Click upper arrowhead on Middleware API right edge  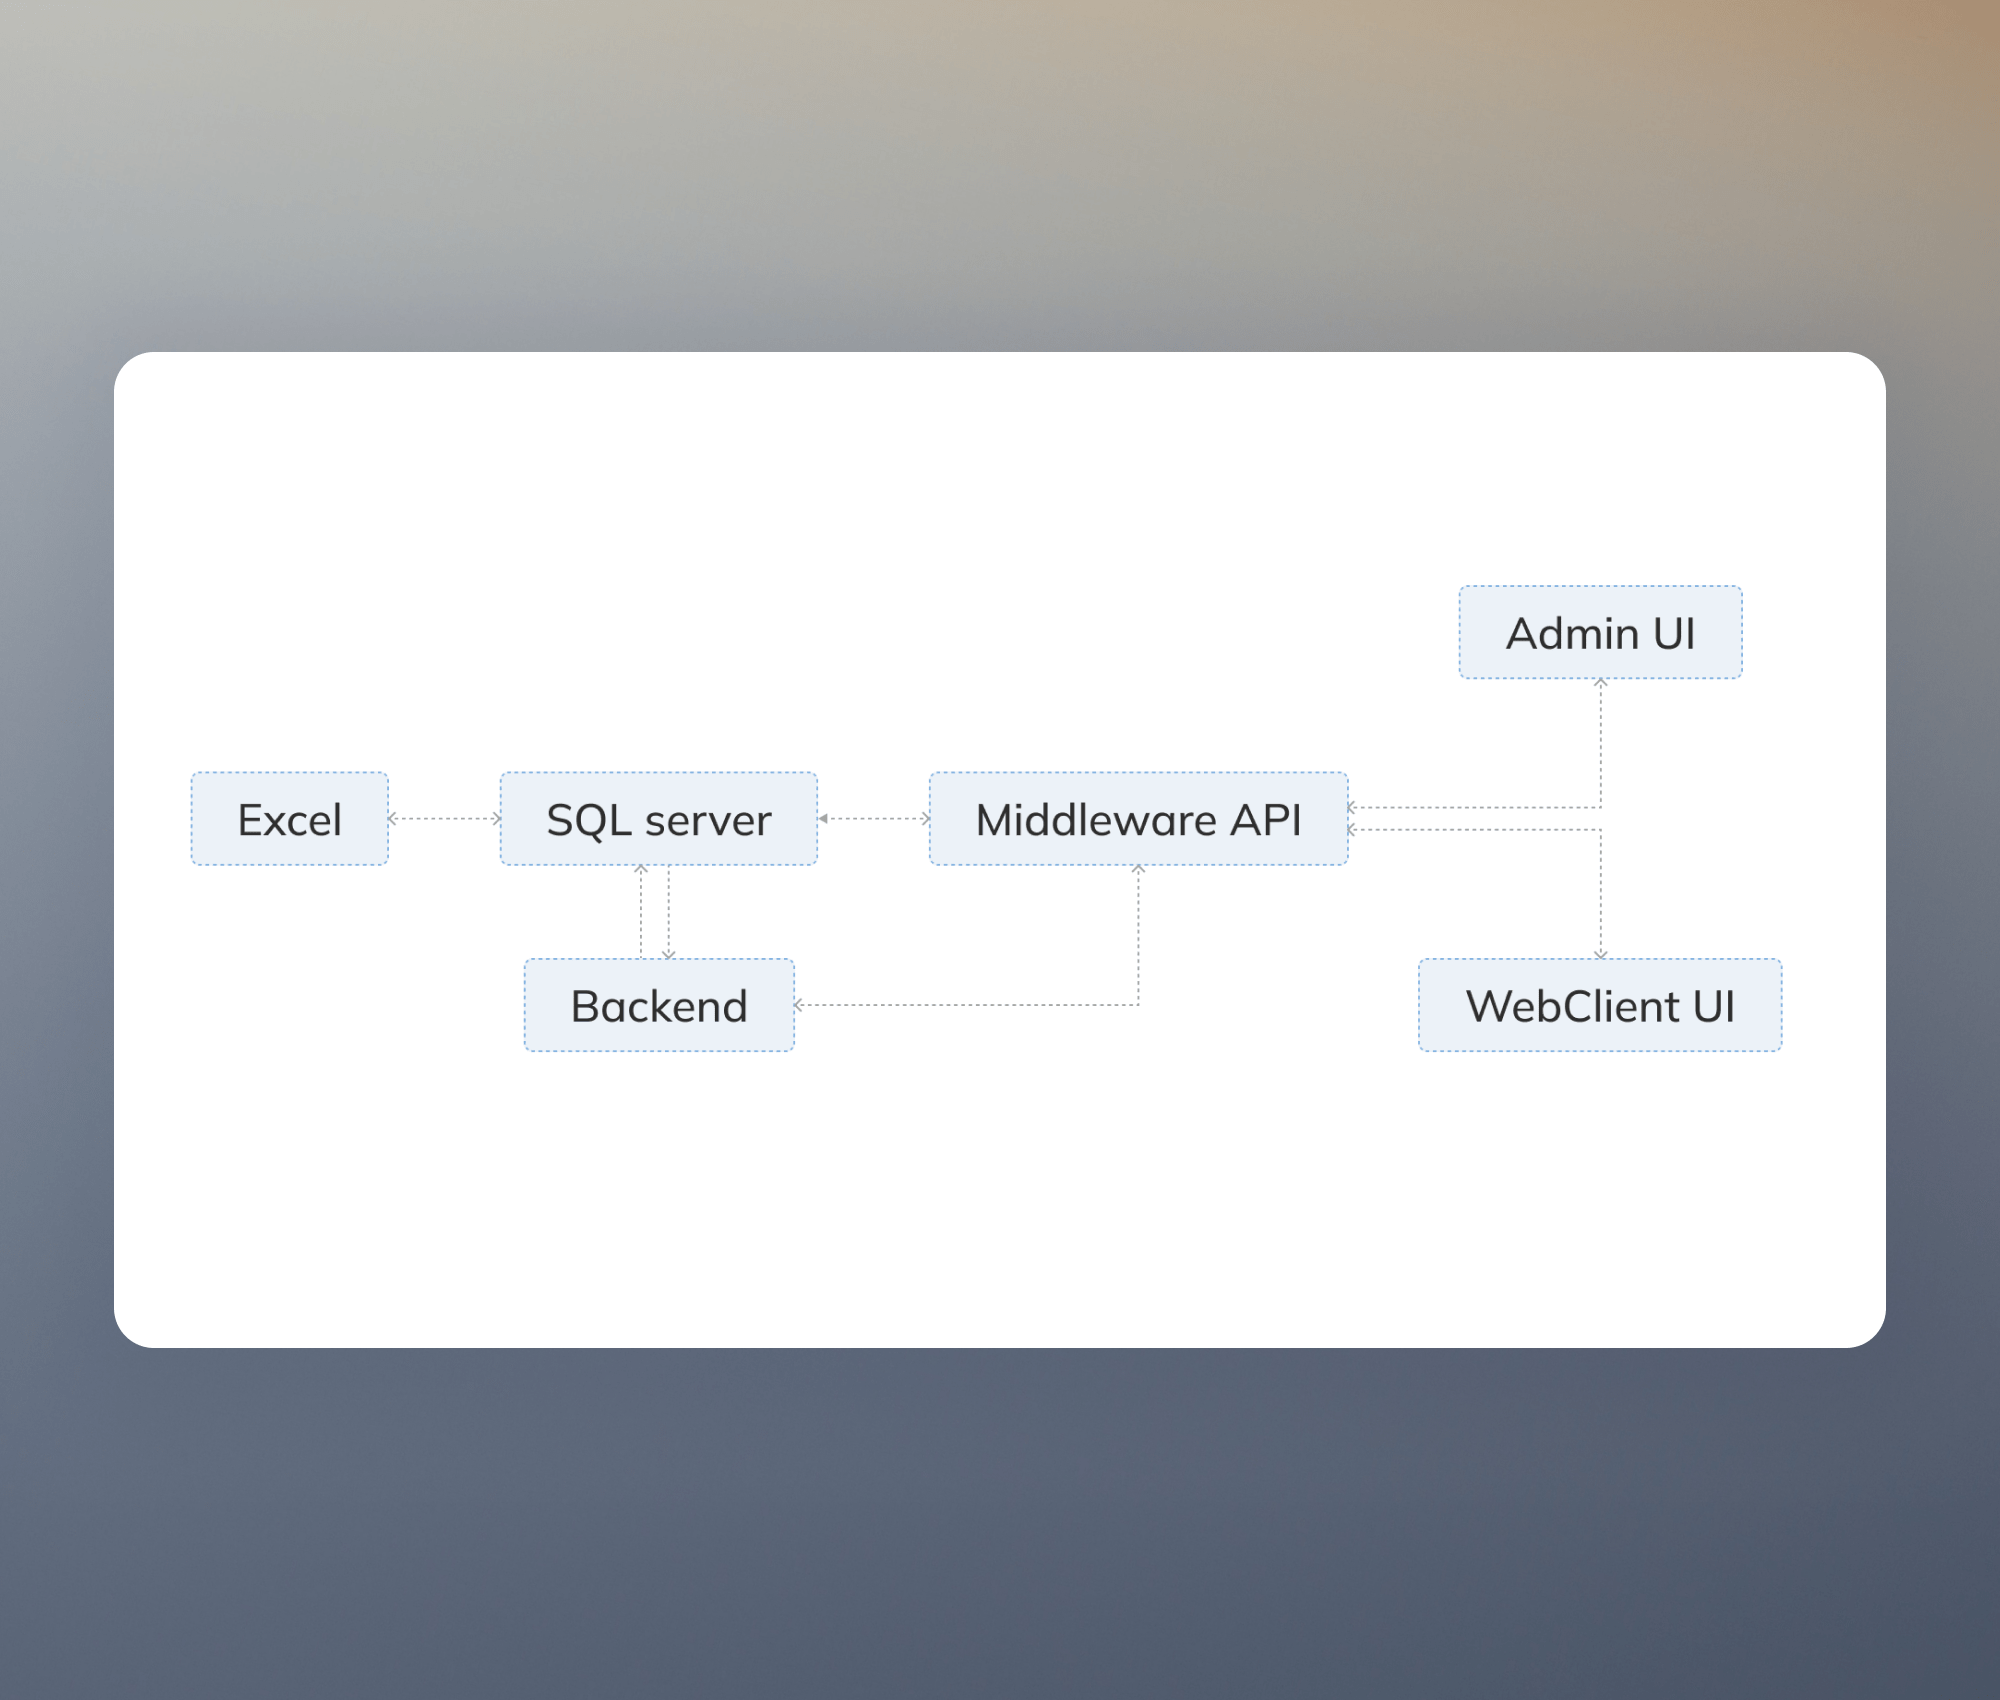point(1352,807)
